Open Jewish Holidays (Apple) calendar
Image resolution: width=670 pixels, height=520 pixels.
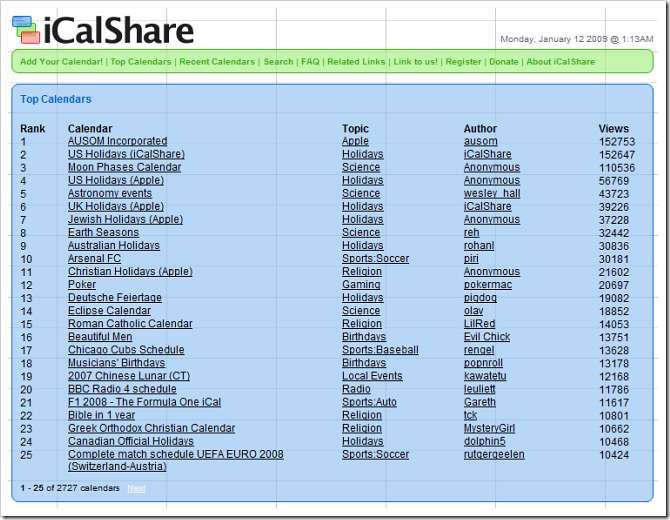pos(125,219)
